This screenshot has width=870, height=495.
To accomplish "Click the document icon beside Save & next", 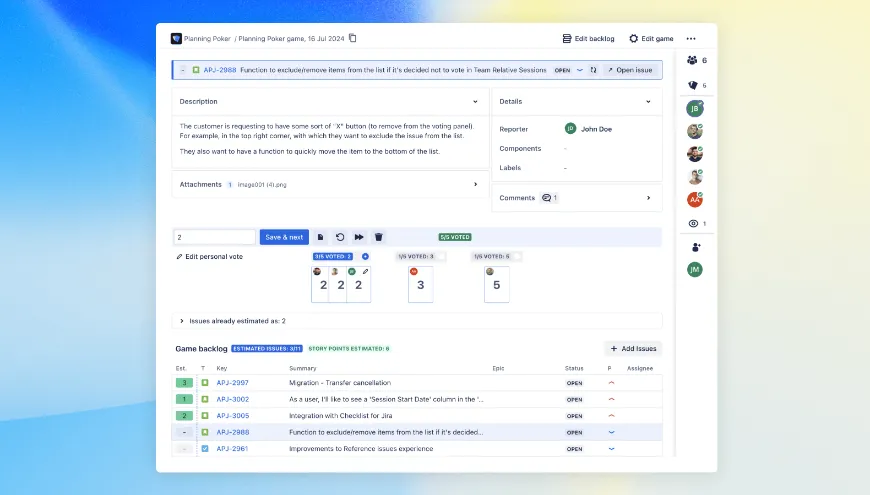I will (x=321, y=237).
